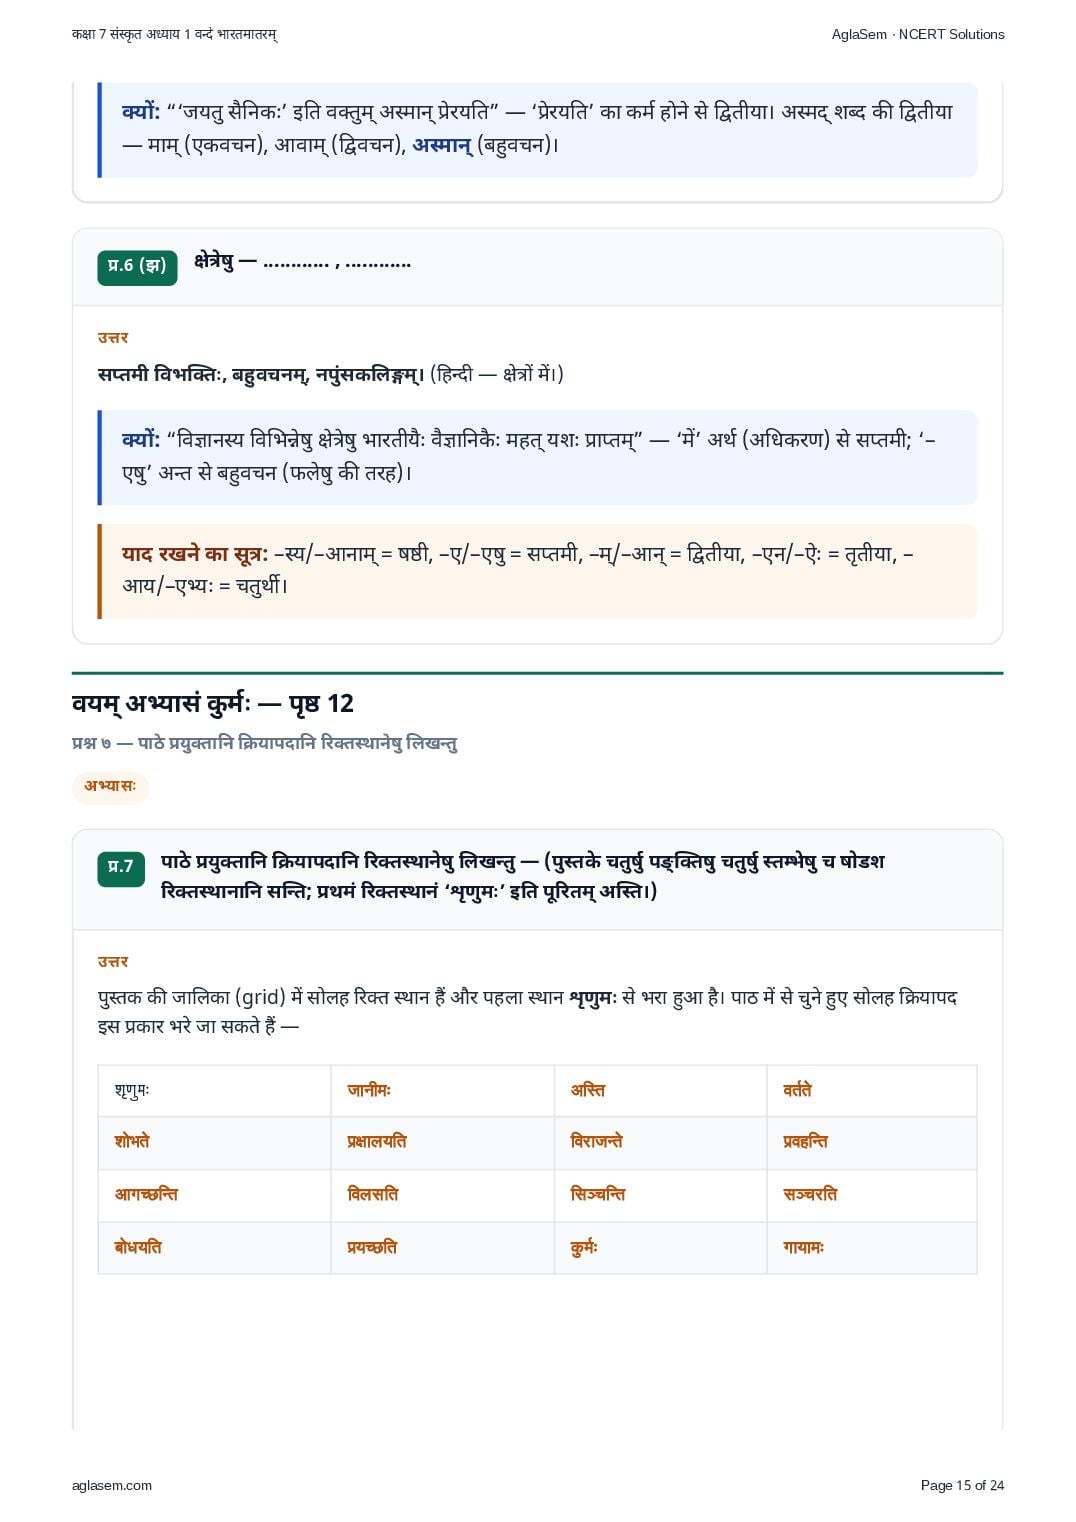Click the प्र.6 (झ) question badge
Screen dimensions: 1076x1522
coord(137,267)
